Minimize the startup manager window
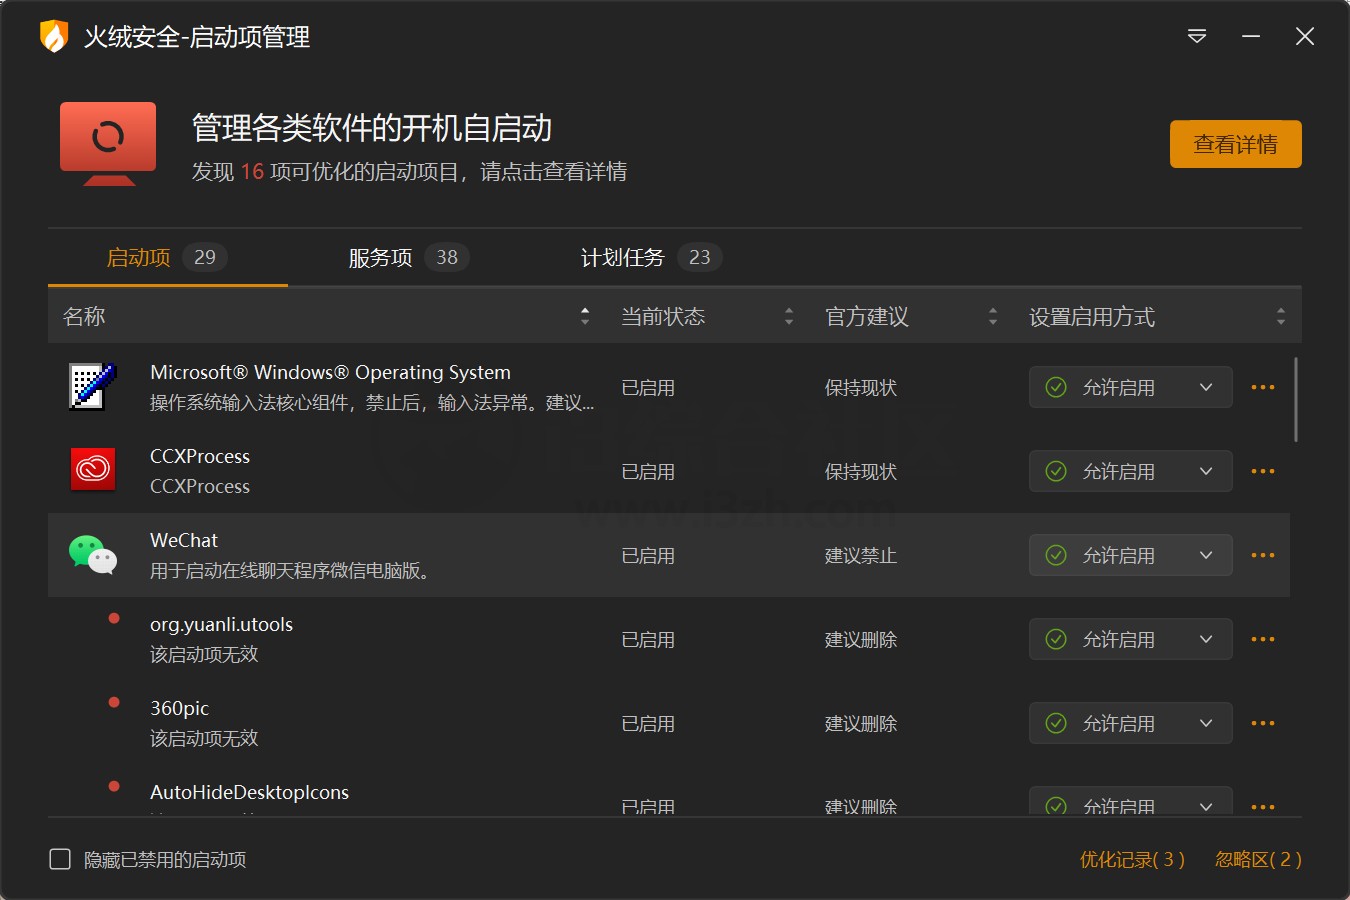 point(1251,37)
